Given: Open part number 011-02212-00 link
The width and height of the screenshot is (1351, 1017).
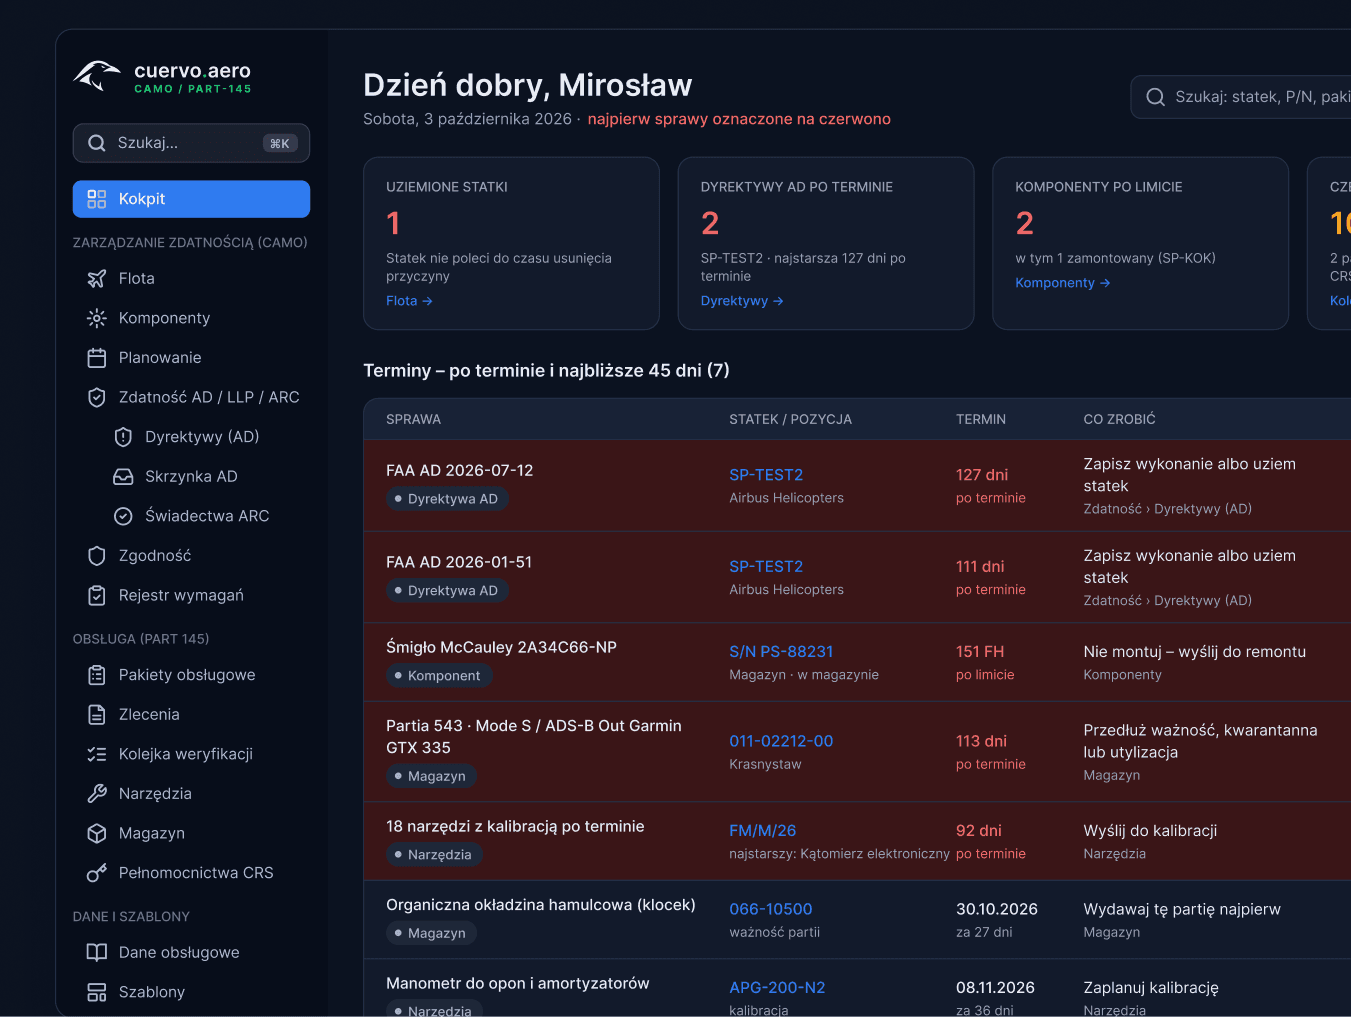Looking at the screenshot, I should [781, 741].
